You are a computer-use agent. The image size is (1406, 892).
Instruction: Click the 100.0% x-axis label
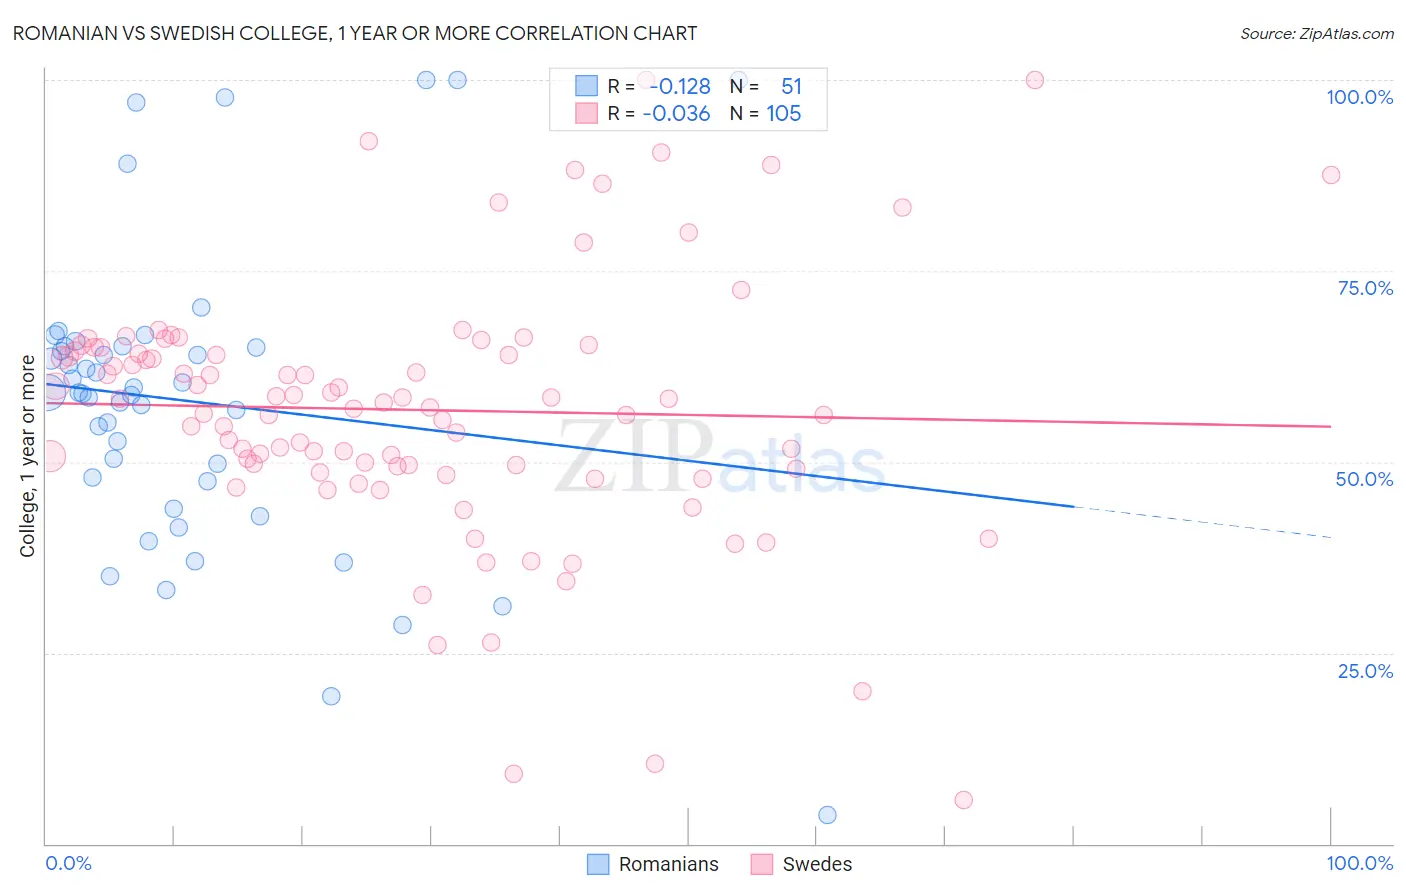pos(1359,863)
